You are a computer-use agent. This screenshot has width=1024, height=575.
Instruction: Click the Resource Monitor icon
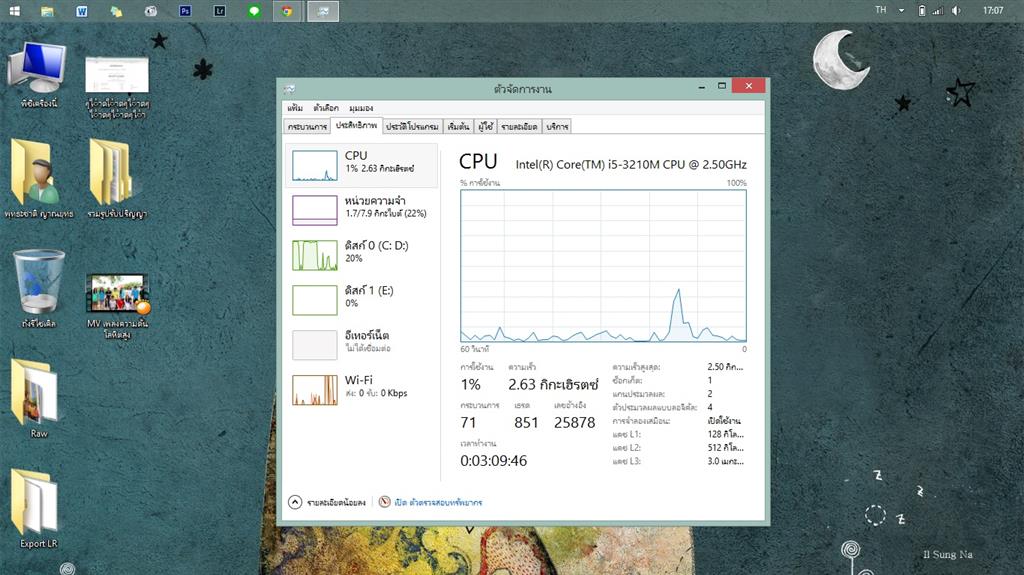(x=385, y=502)
